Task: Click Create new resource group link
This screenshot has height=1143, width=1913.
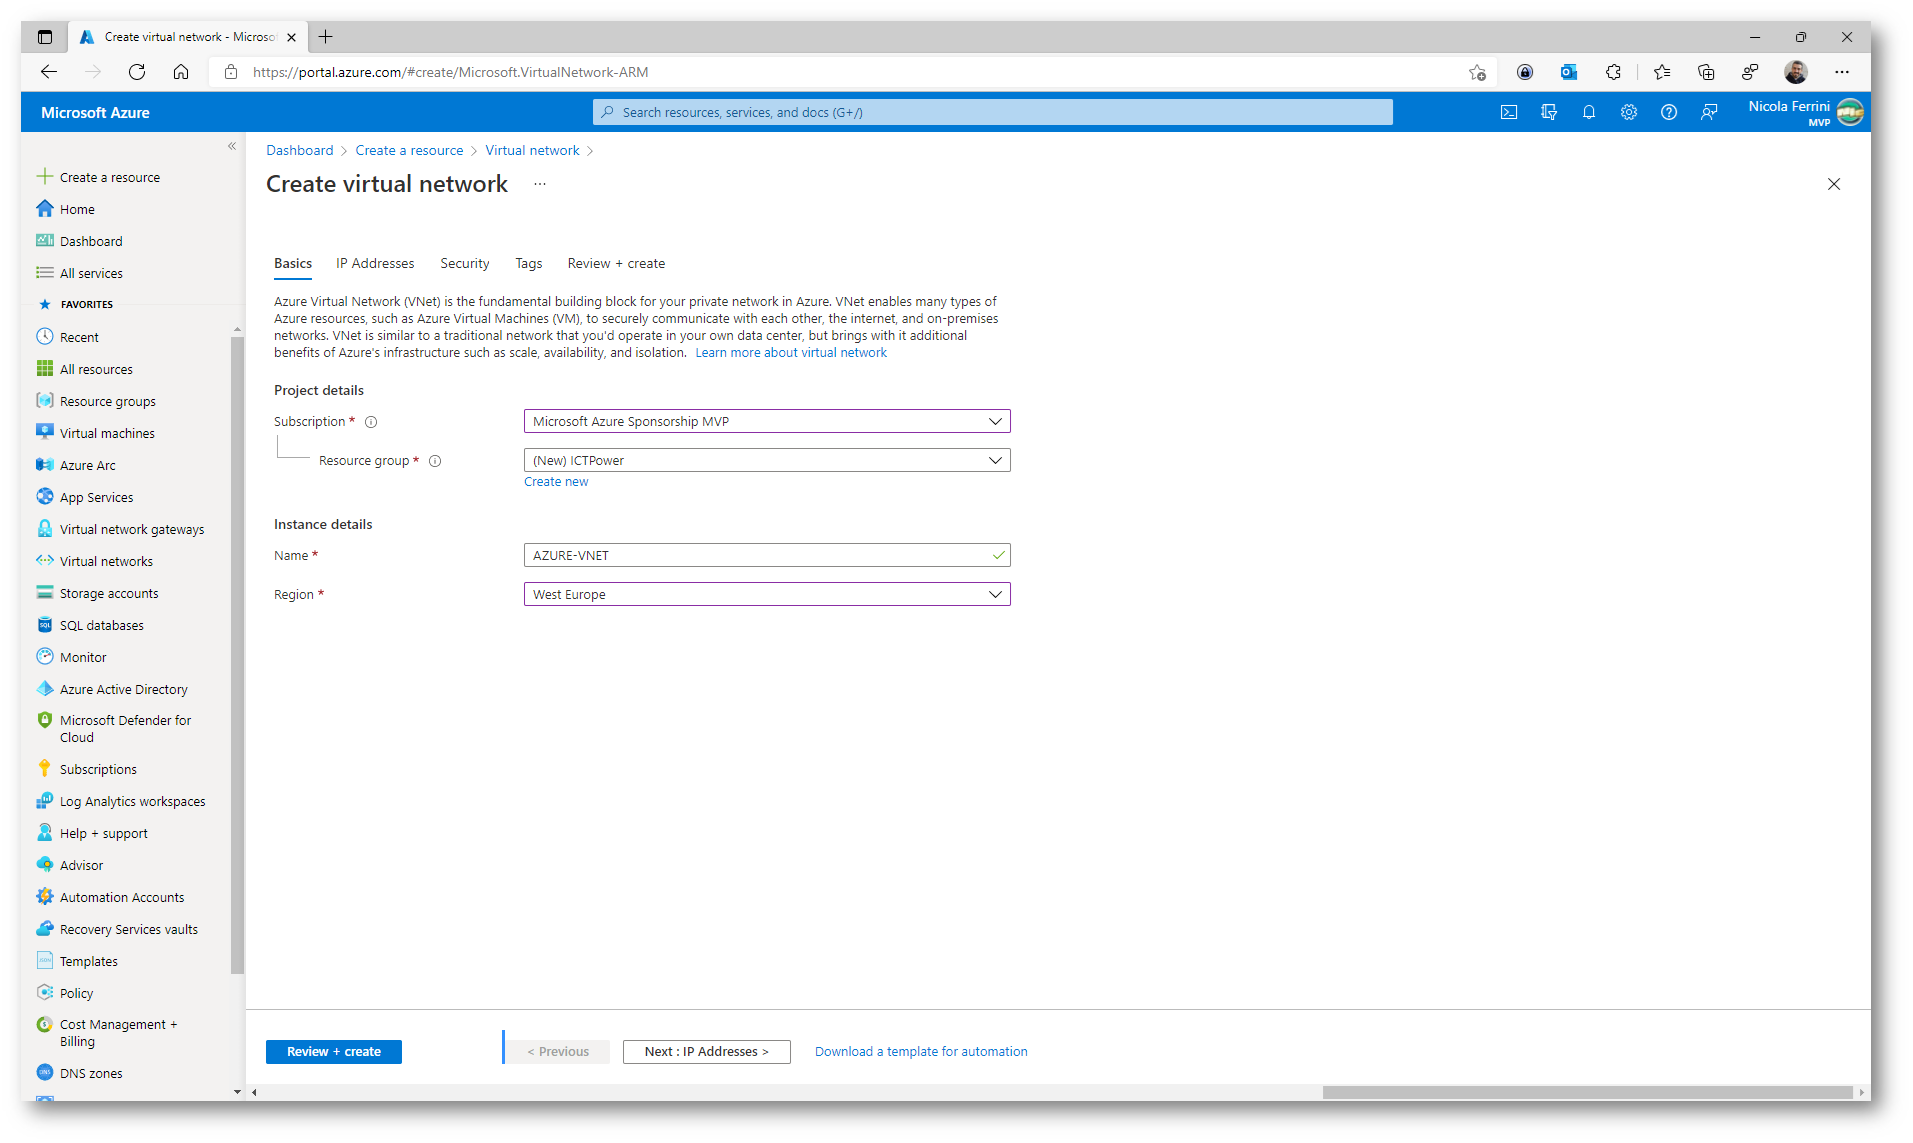Action: [x=556, y=482]
